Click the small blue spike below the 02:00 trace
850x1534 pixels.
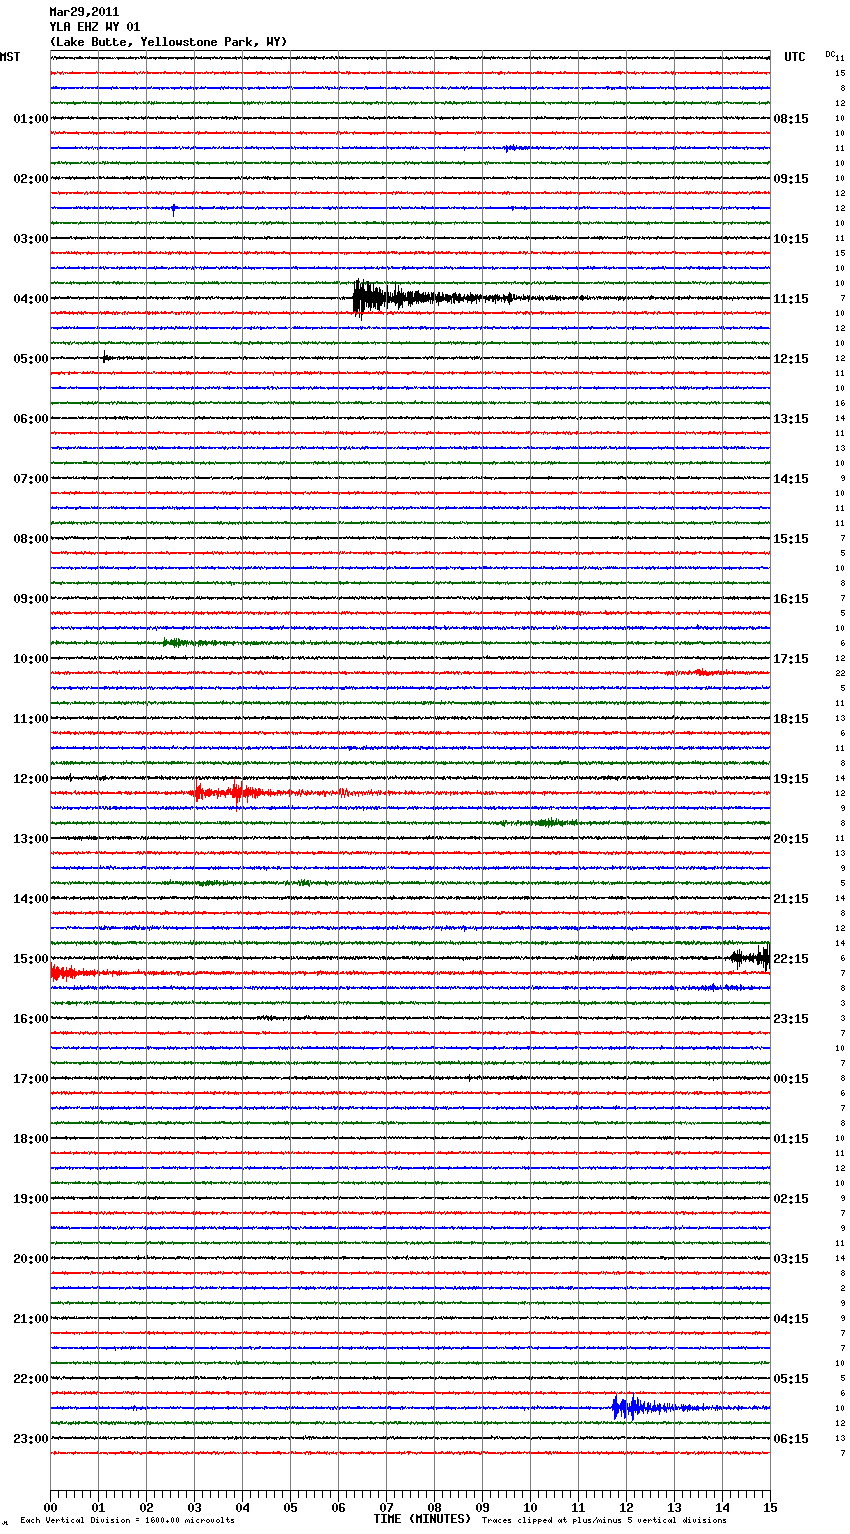(x=173, y=209)
